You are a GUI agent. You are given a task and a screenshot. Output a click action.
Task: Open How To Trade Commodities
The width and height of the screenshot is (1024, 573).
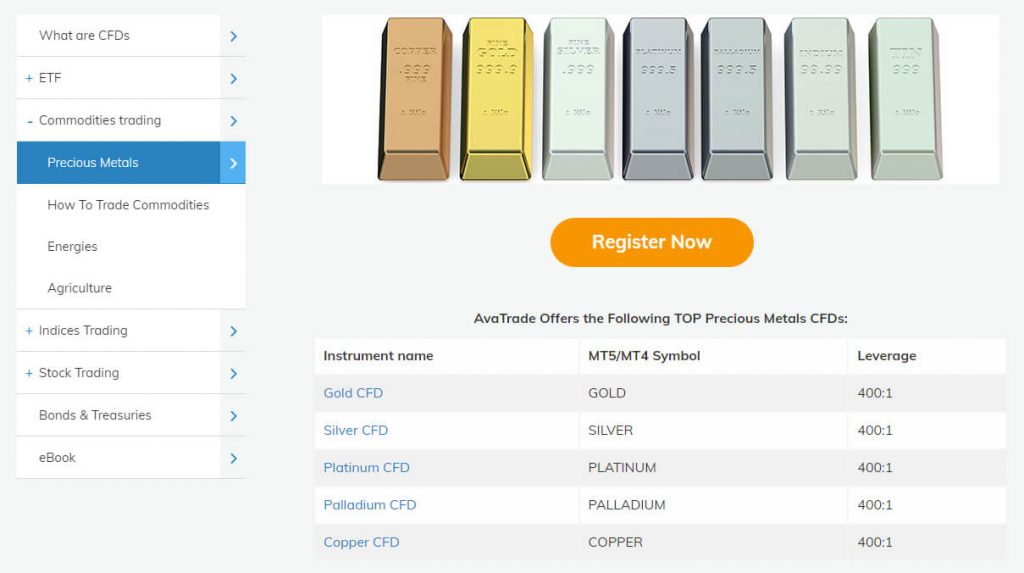(x=128, y=205)
